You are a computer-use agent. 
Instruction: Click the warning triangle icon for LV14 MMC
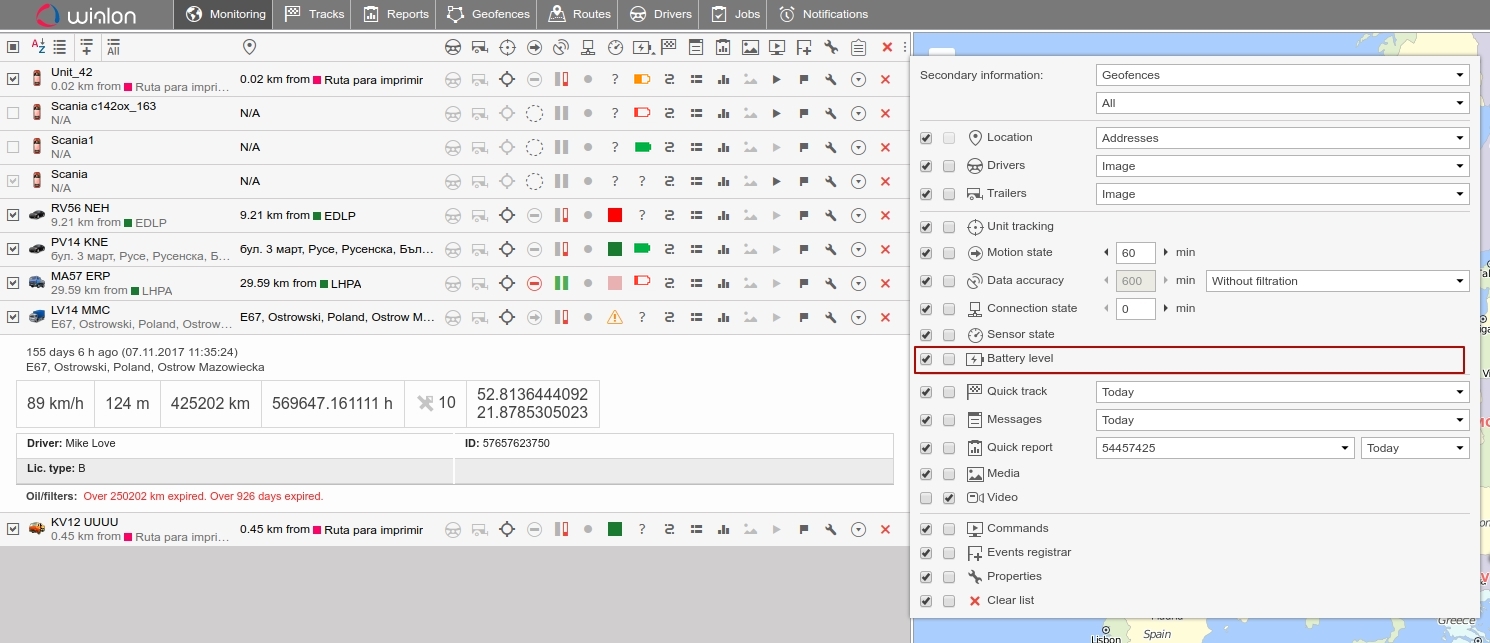[x=615, y=317]
